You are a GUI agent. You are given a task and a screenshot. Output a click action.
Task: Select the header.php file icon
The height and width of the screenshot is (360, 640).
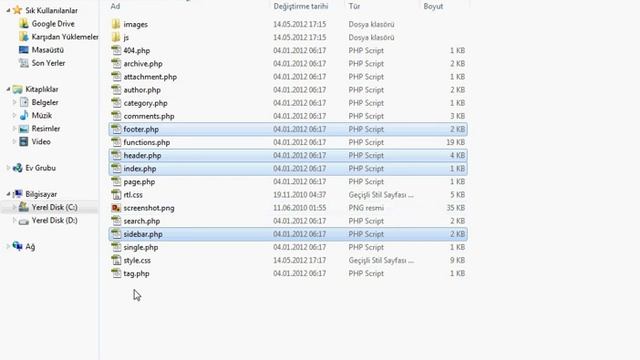(116, 155)
